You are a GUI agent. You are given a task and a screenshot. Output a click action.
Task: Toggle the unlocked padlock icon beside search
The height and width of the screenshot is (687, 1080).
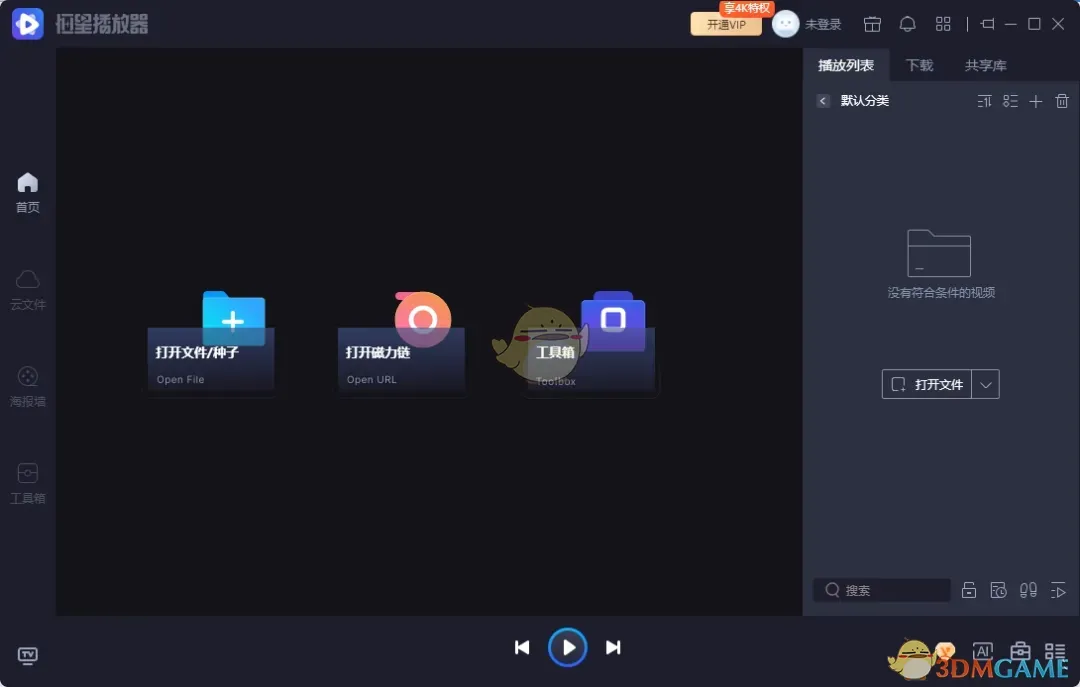(969, 590)
